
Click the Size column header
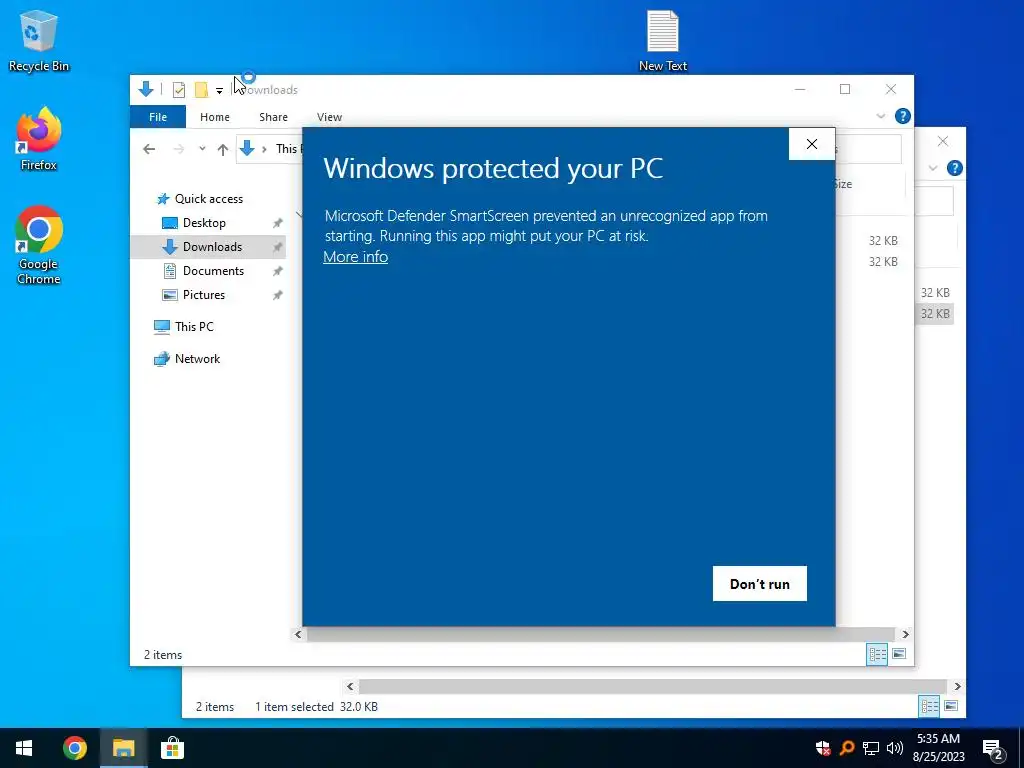843,184
